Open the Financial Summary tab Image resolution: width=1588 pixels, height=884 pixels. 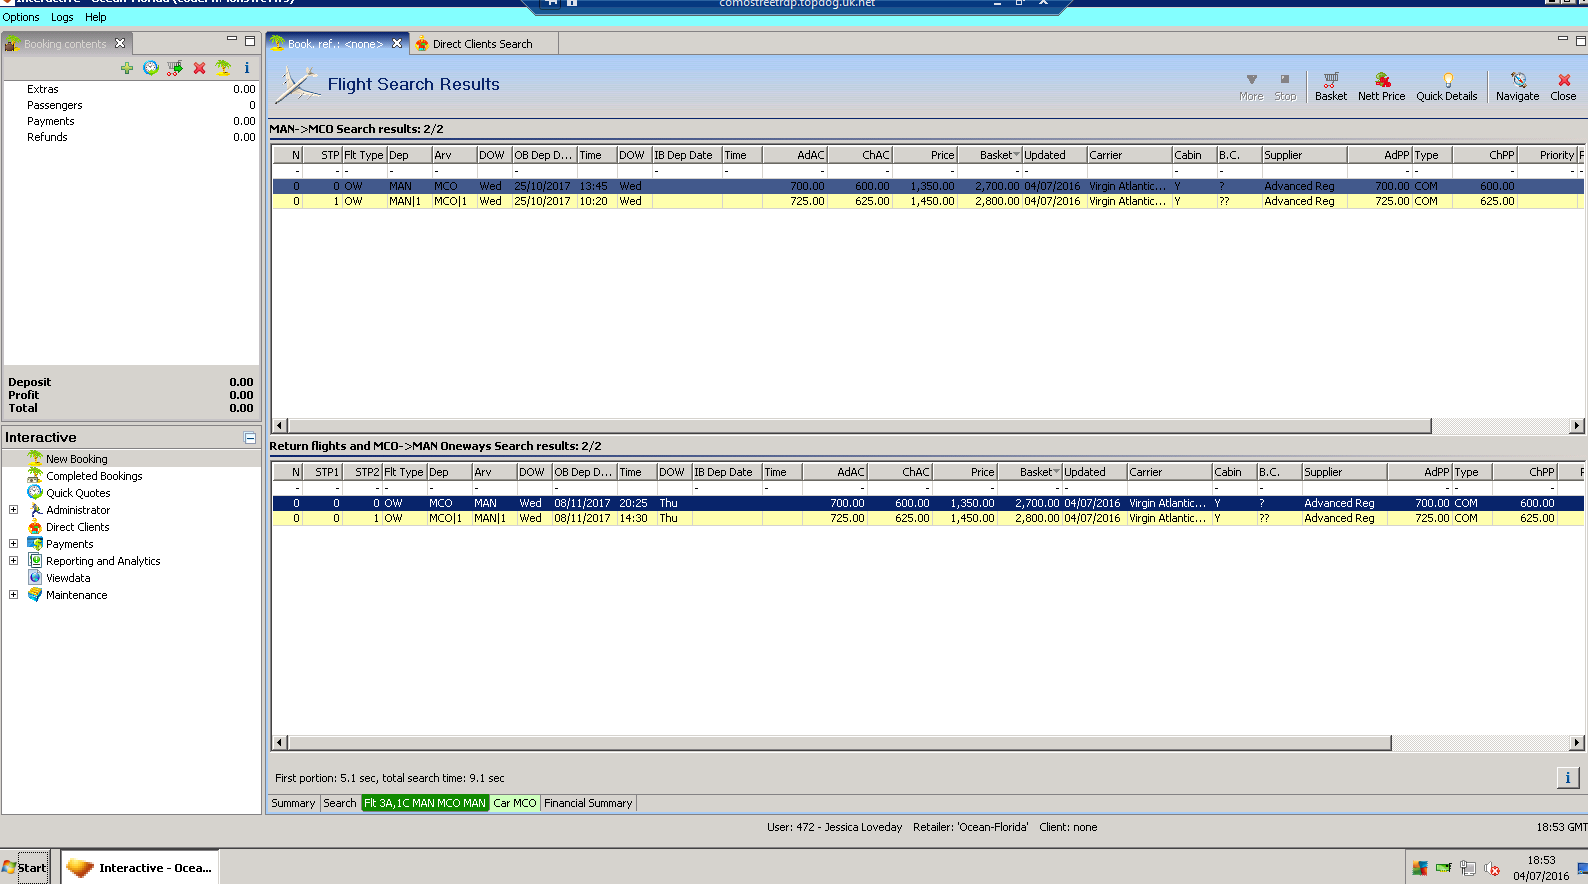(588, 803)
